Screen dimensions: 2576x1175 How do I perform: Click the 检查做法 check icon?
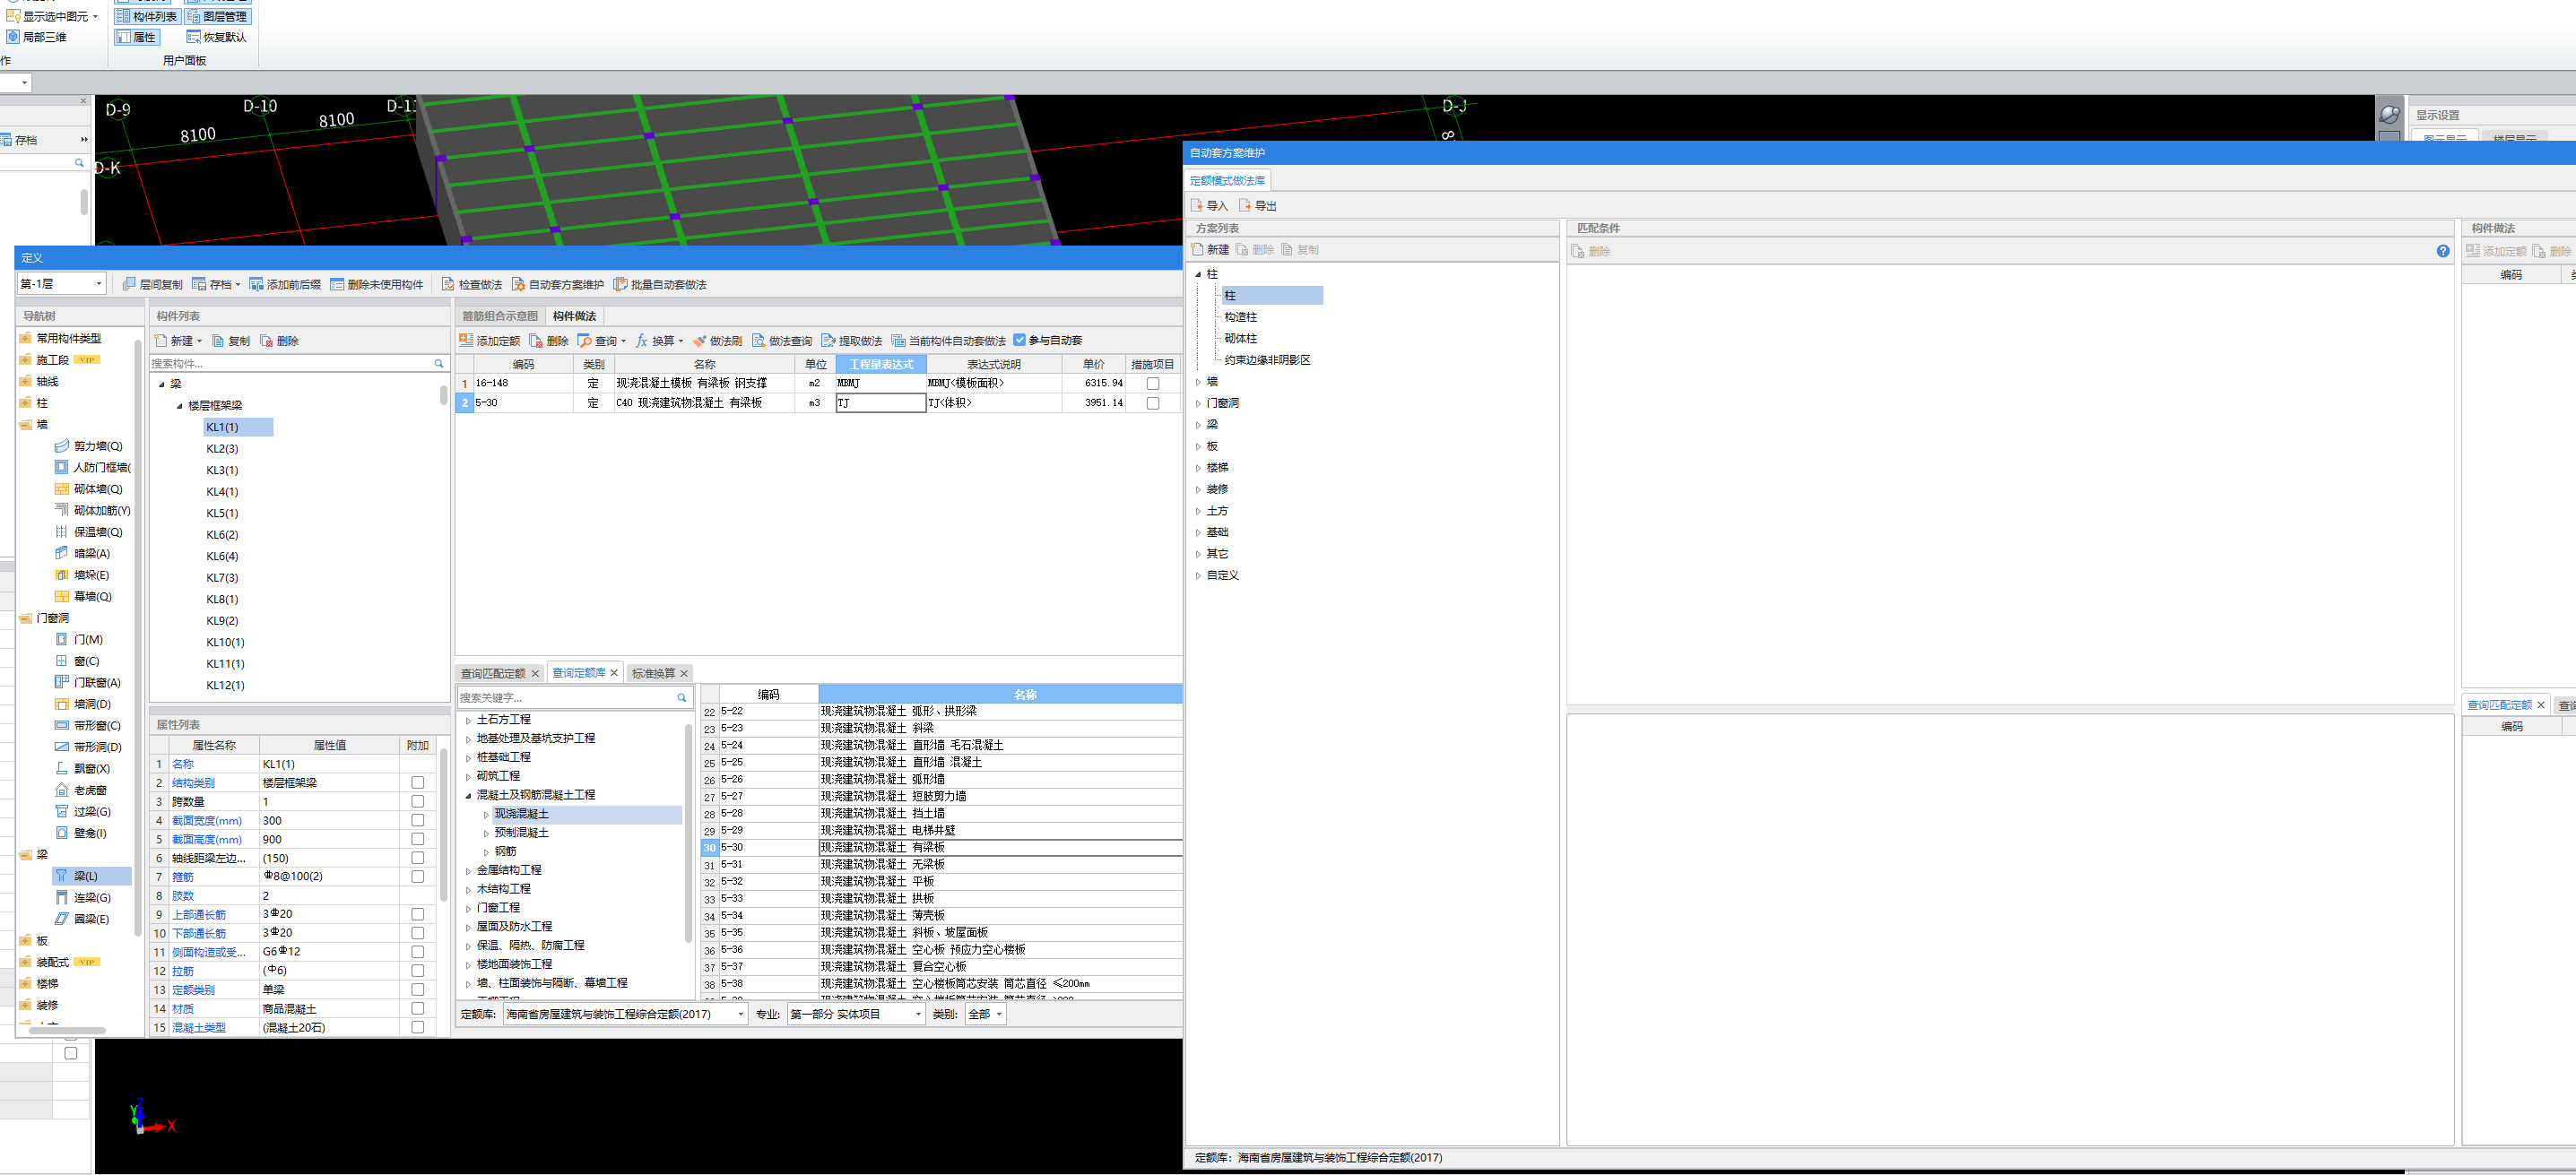448,285
